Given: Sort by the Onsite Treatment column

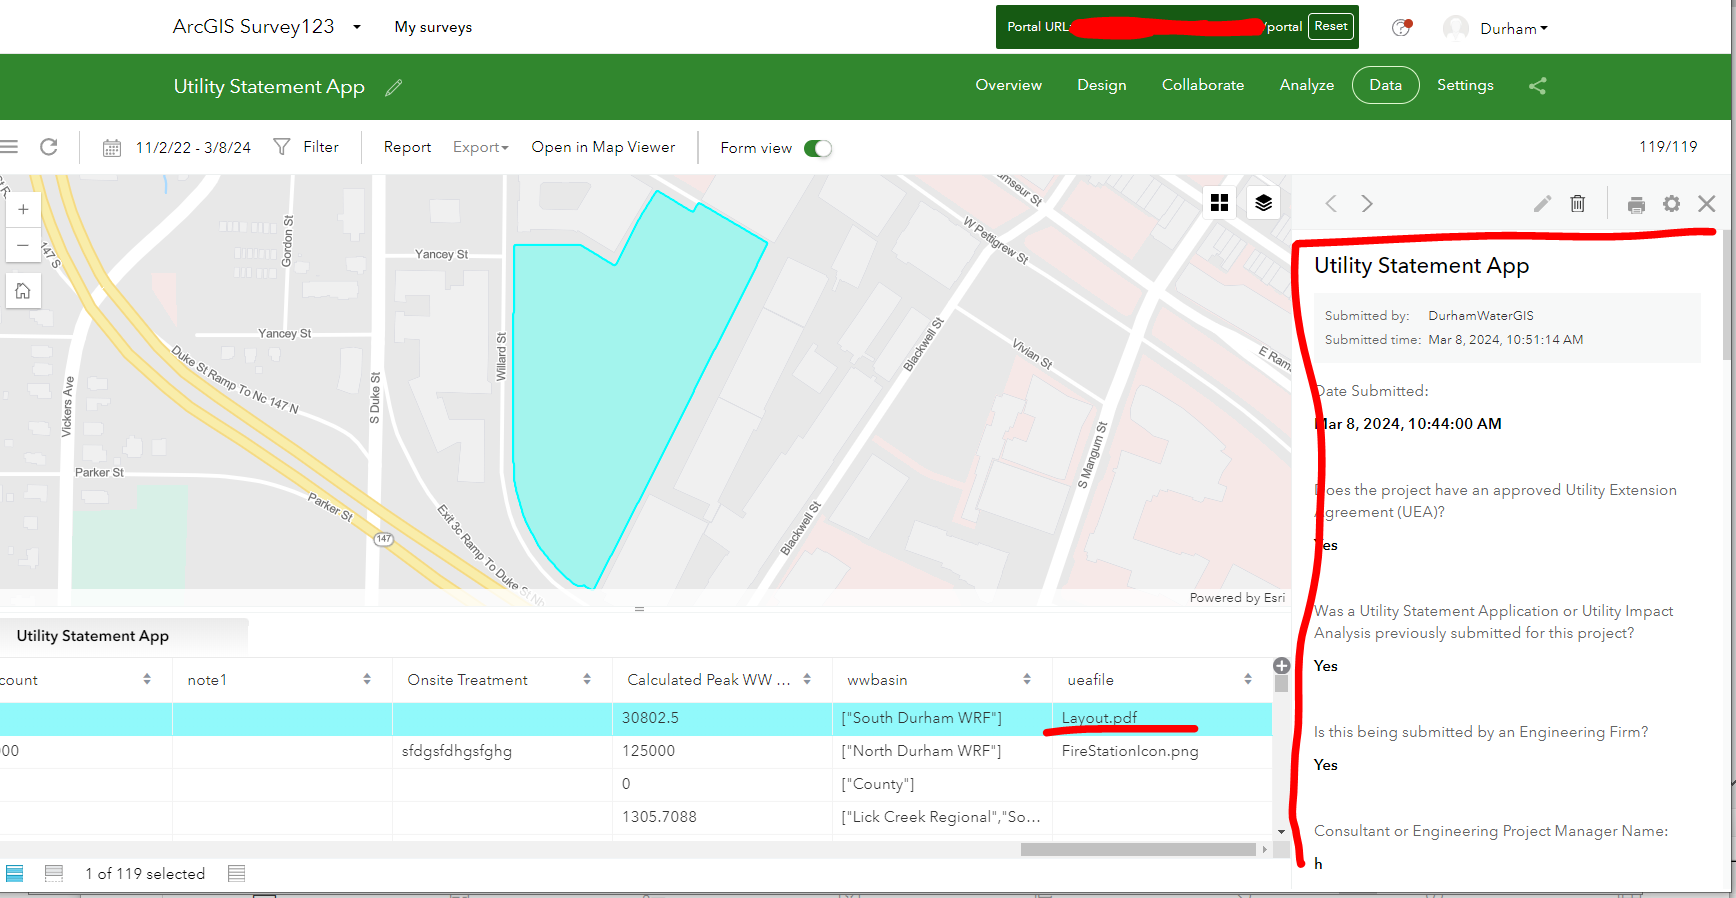Looking at the screenshot, I should tap(587, 679).
